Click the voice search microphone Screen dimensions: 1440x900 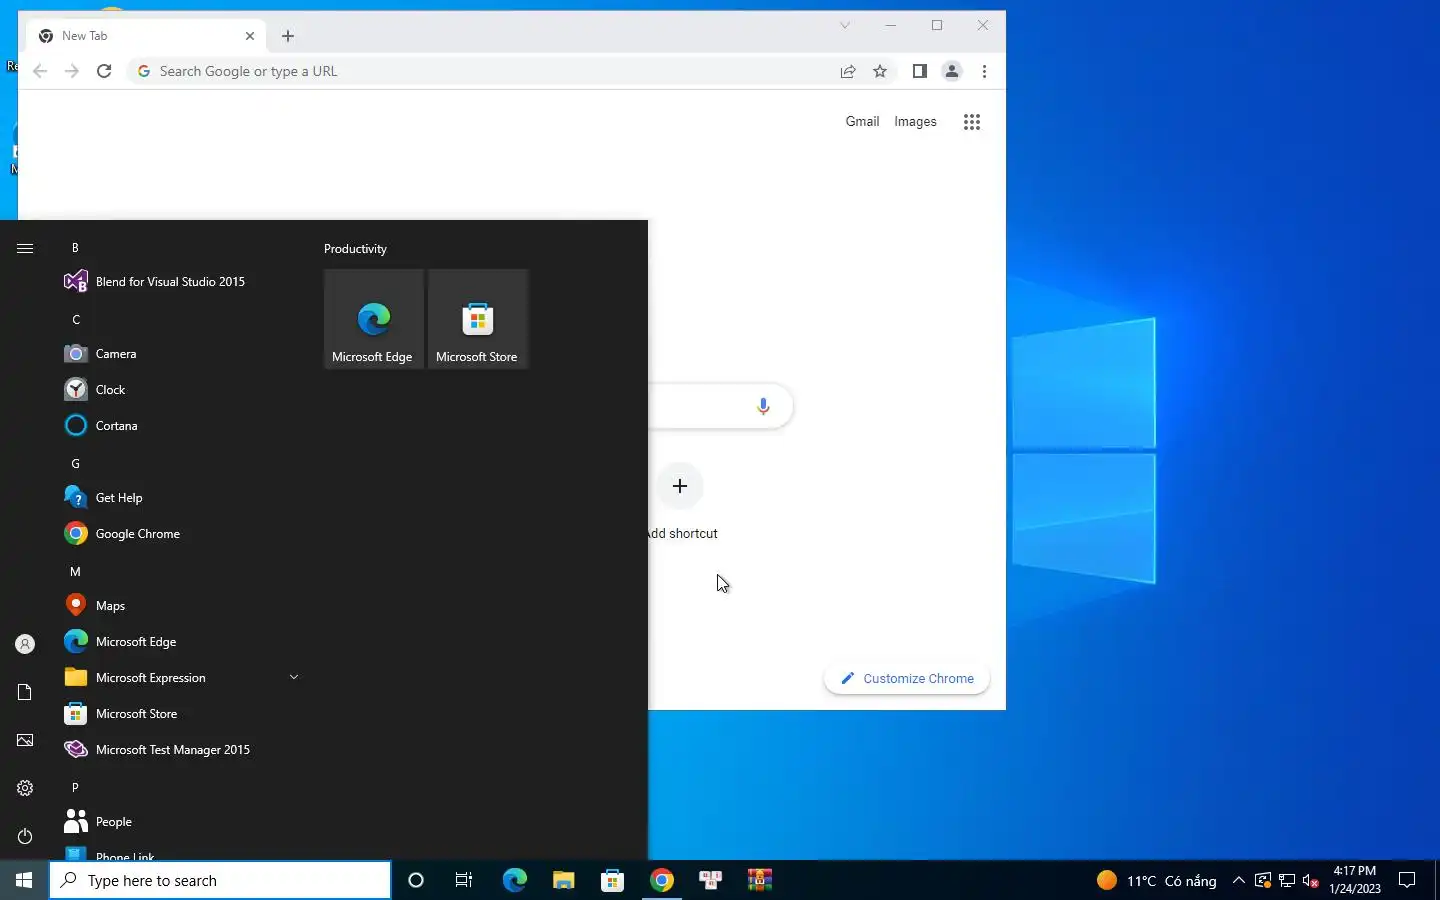click(x=763, y=406)
